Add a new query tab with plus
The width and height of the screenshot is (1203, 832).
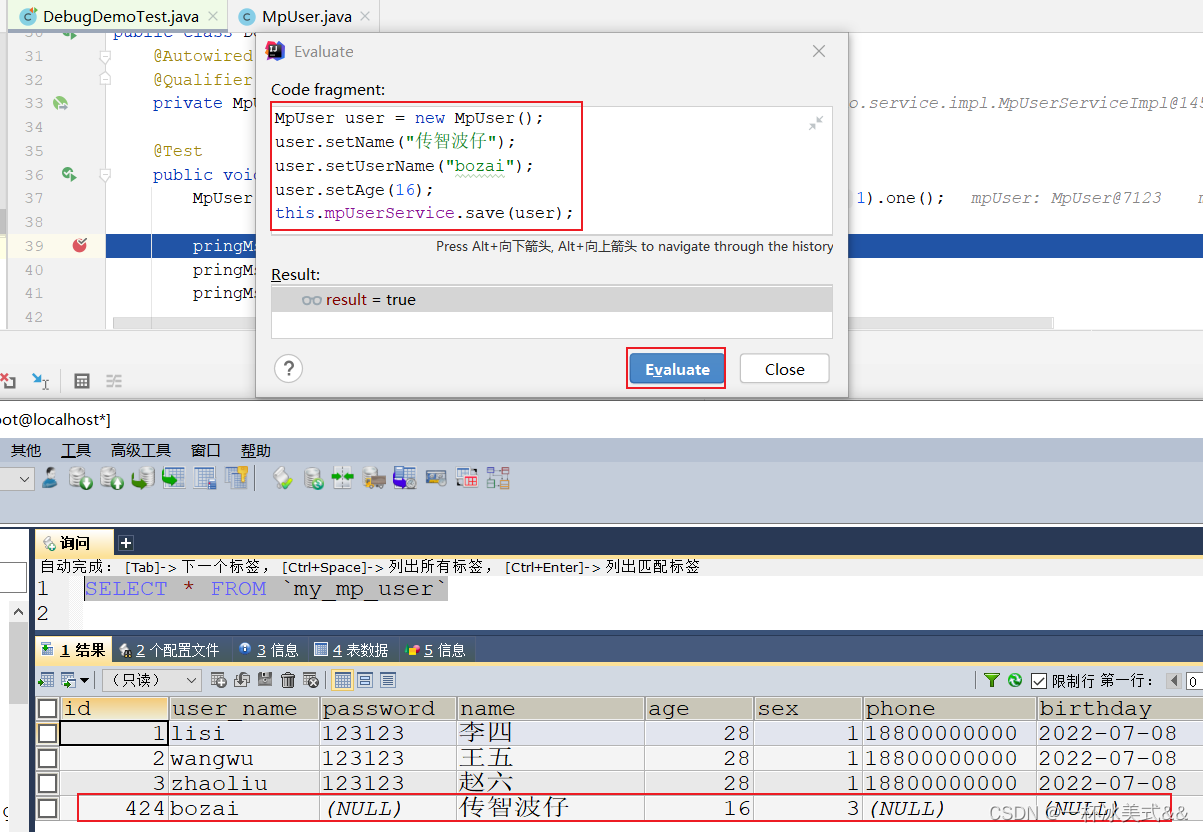(x=125, y=543)
